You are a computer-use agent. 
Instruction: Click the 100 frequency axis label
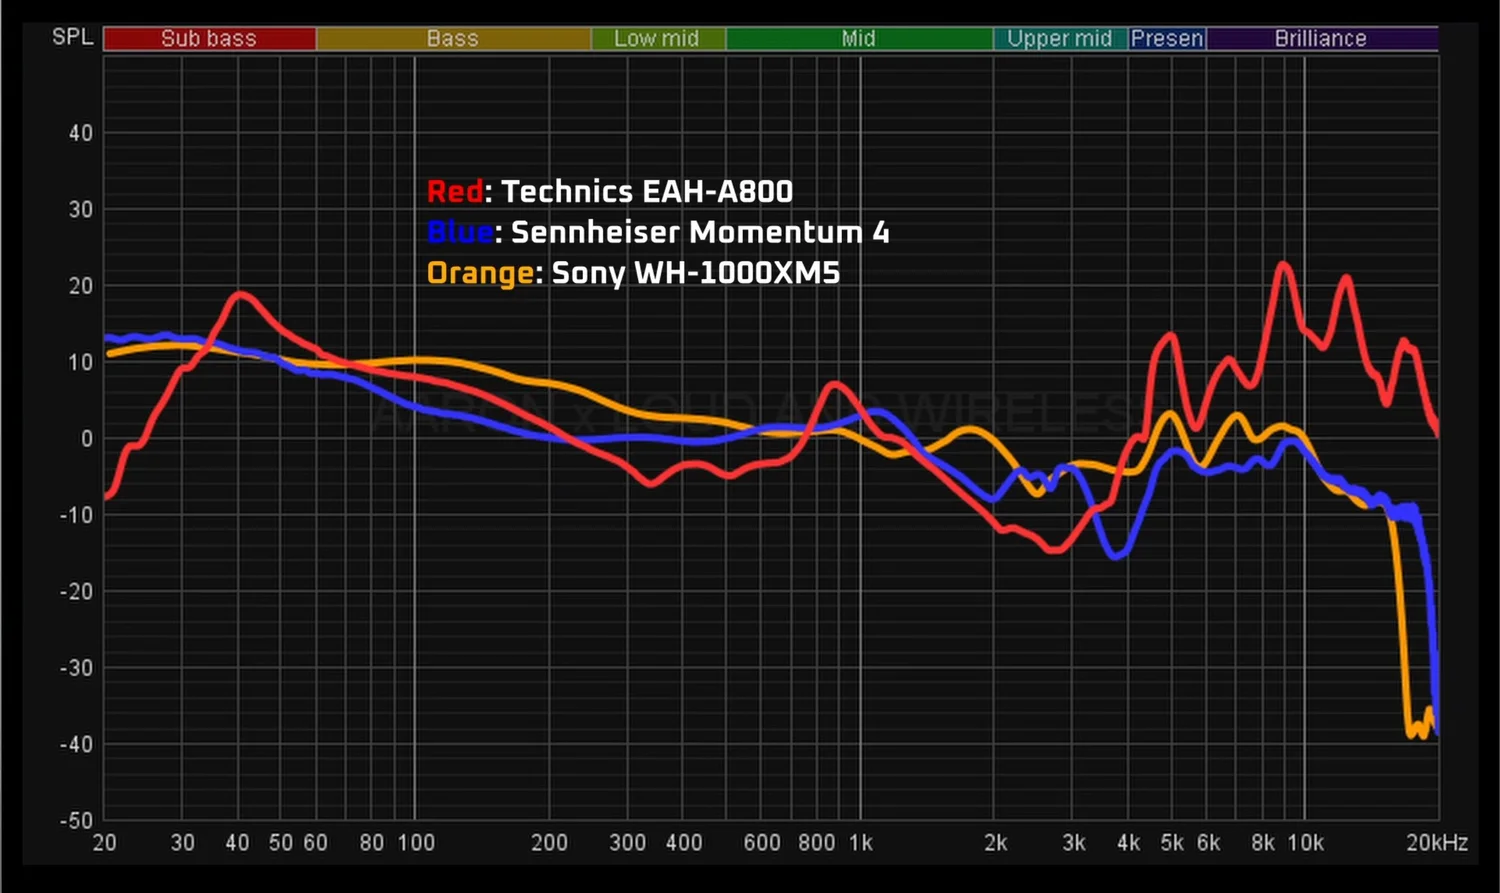pos(416,843)
